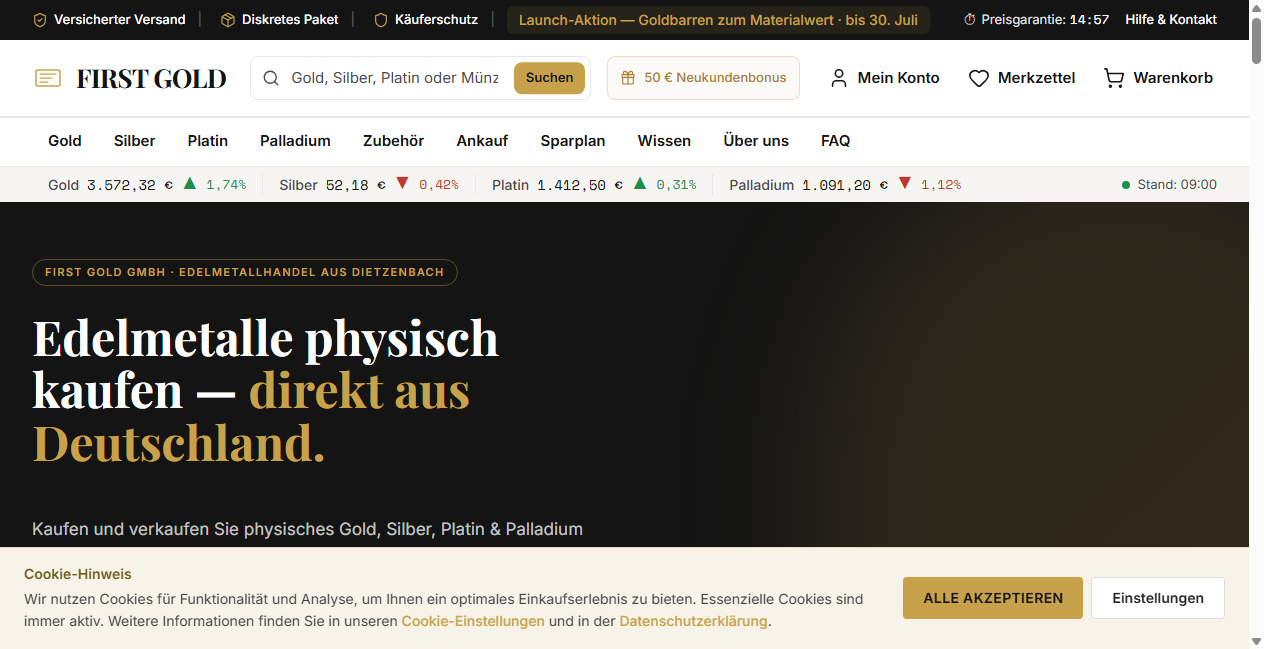The height and width of the screenshot is (649, 1264).
Task: Click the Silber change 0,42%
Action: (x=439, y=185)
